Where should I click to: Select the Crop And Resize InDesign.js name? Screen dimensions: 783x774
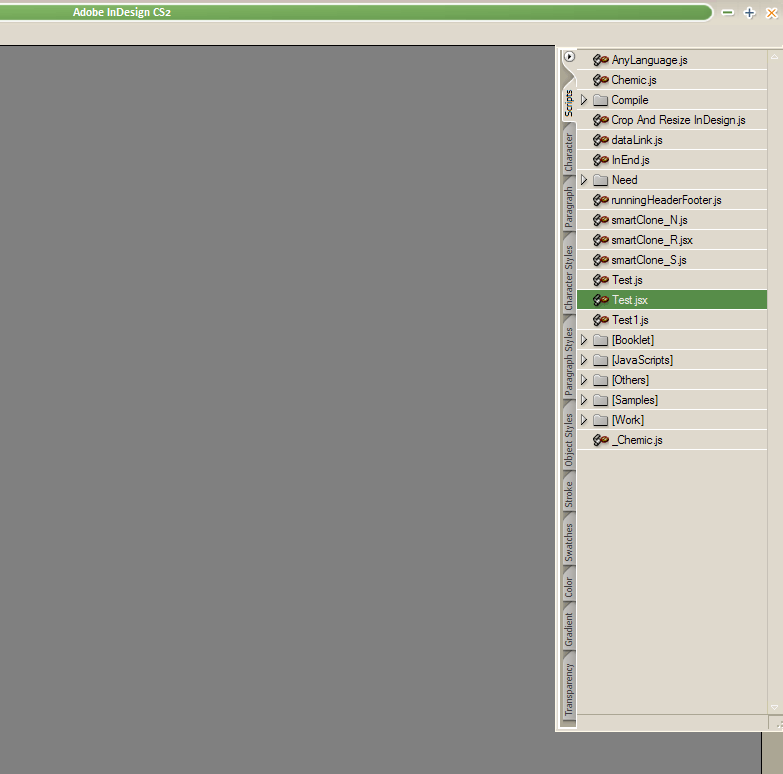(678, 120)
